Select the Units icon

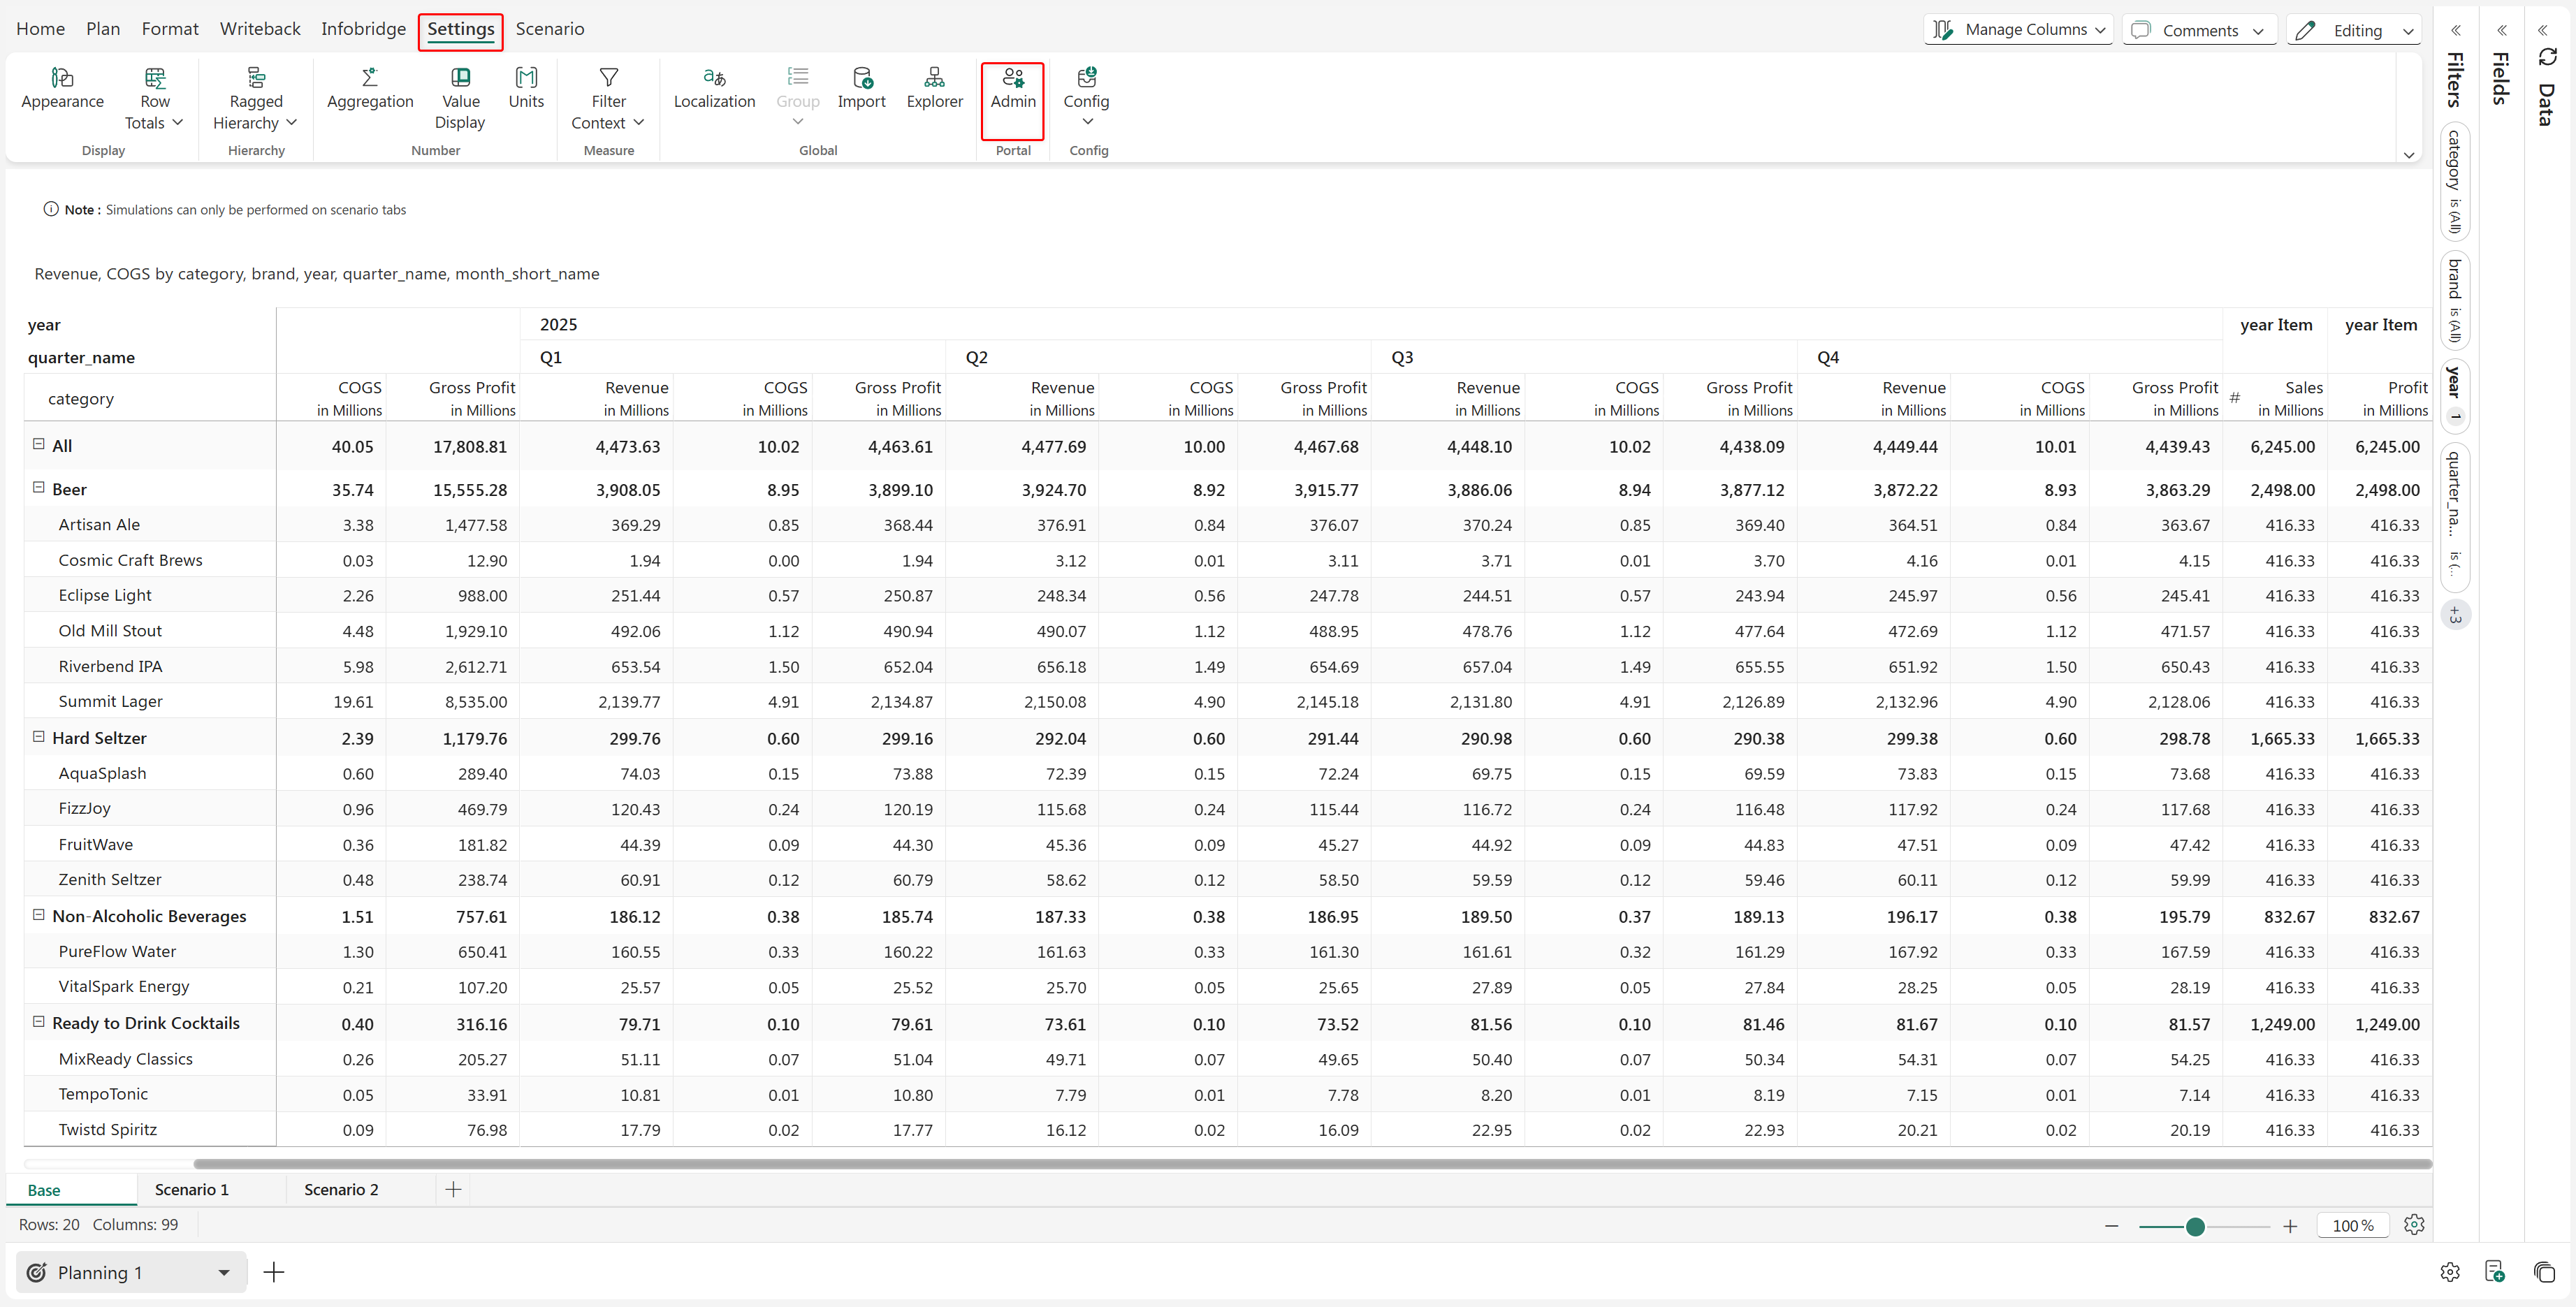(x=526, y=78)
